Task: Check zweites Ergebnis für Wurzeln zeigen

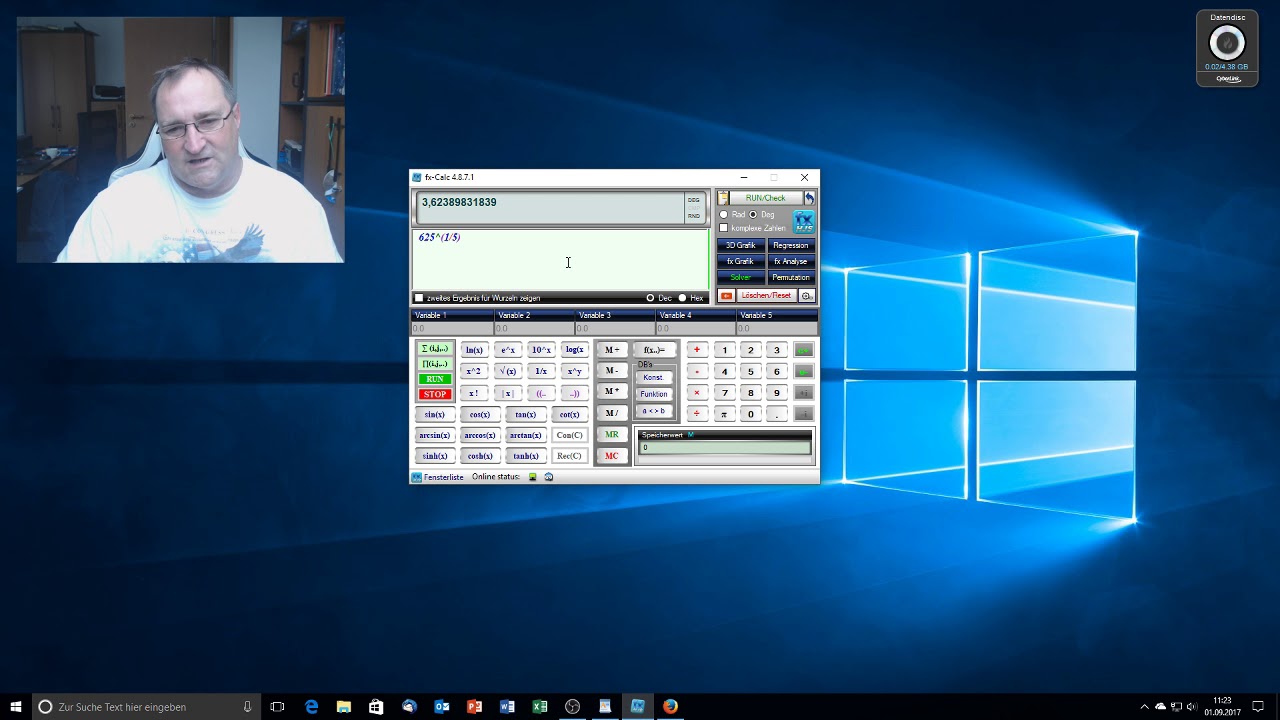Action: click(419, 298)
